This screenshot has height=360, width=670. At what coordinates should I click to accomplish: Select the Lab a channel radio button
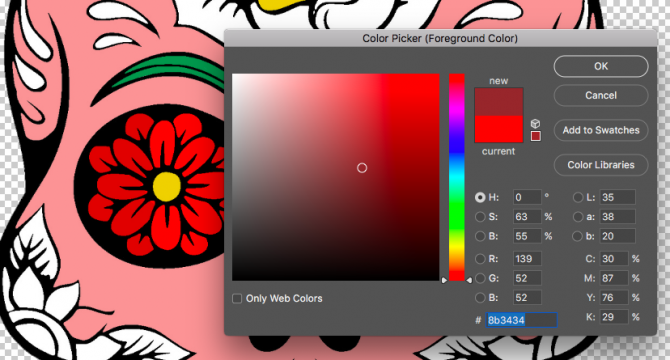[578, 217]
